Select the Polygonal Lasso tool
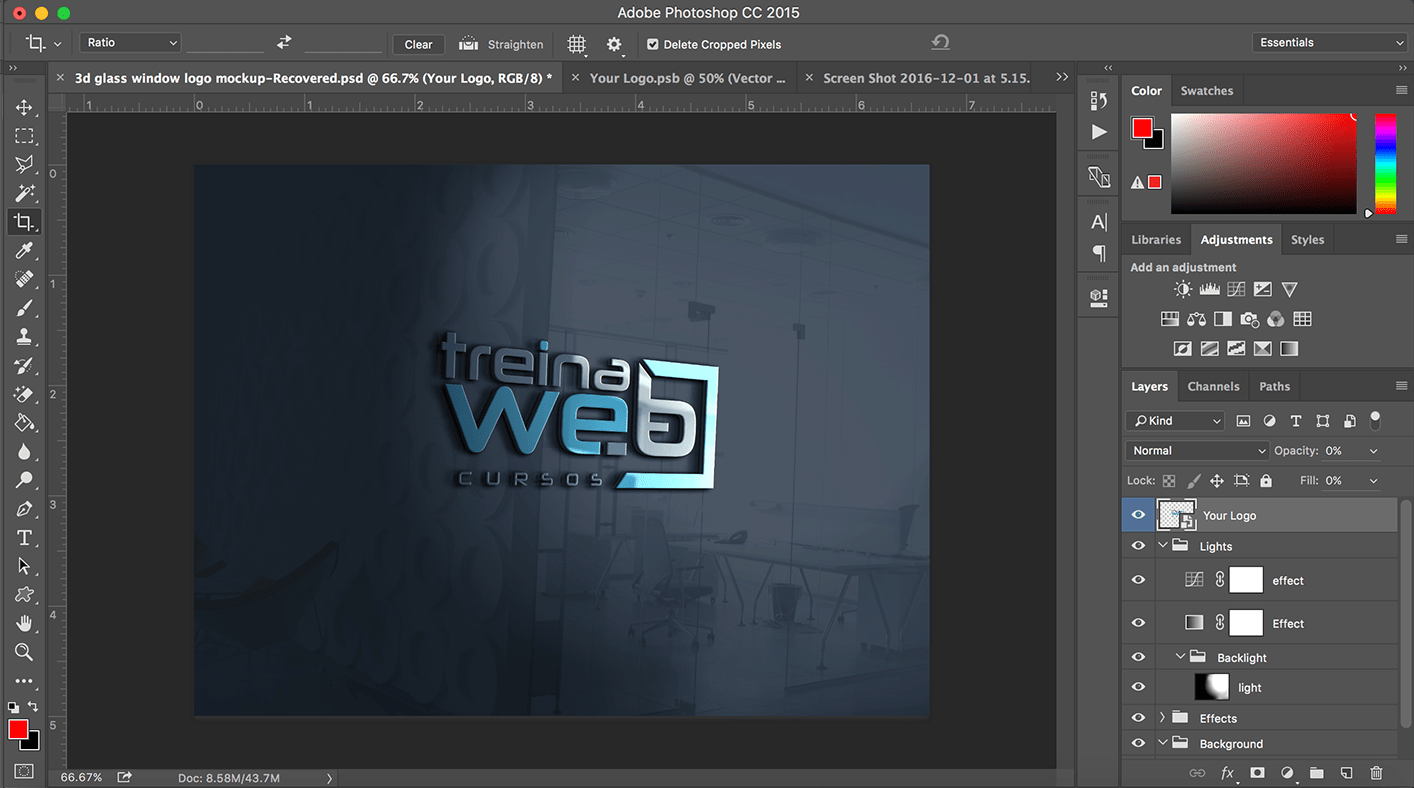Image resolution: width=1414 pixels, height=788 pixels. tap(24, 164)
